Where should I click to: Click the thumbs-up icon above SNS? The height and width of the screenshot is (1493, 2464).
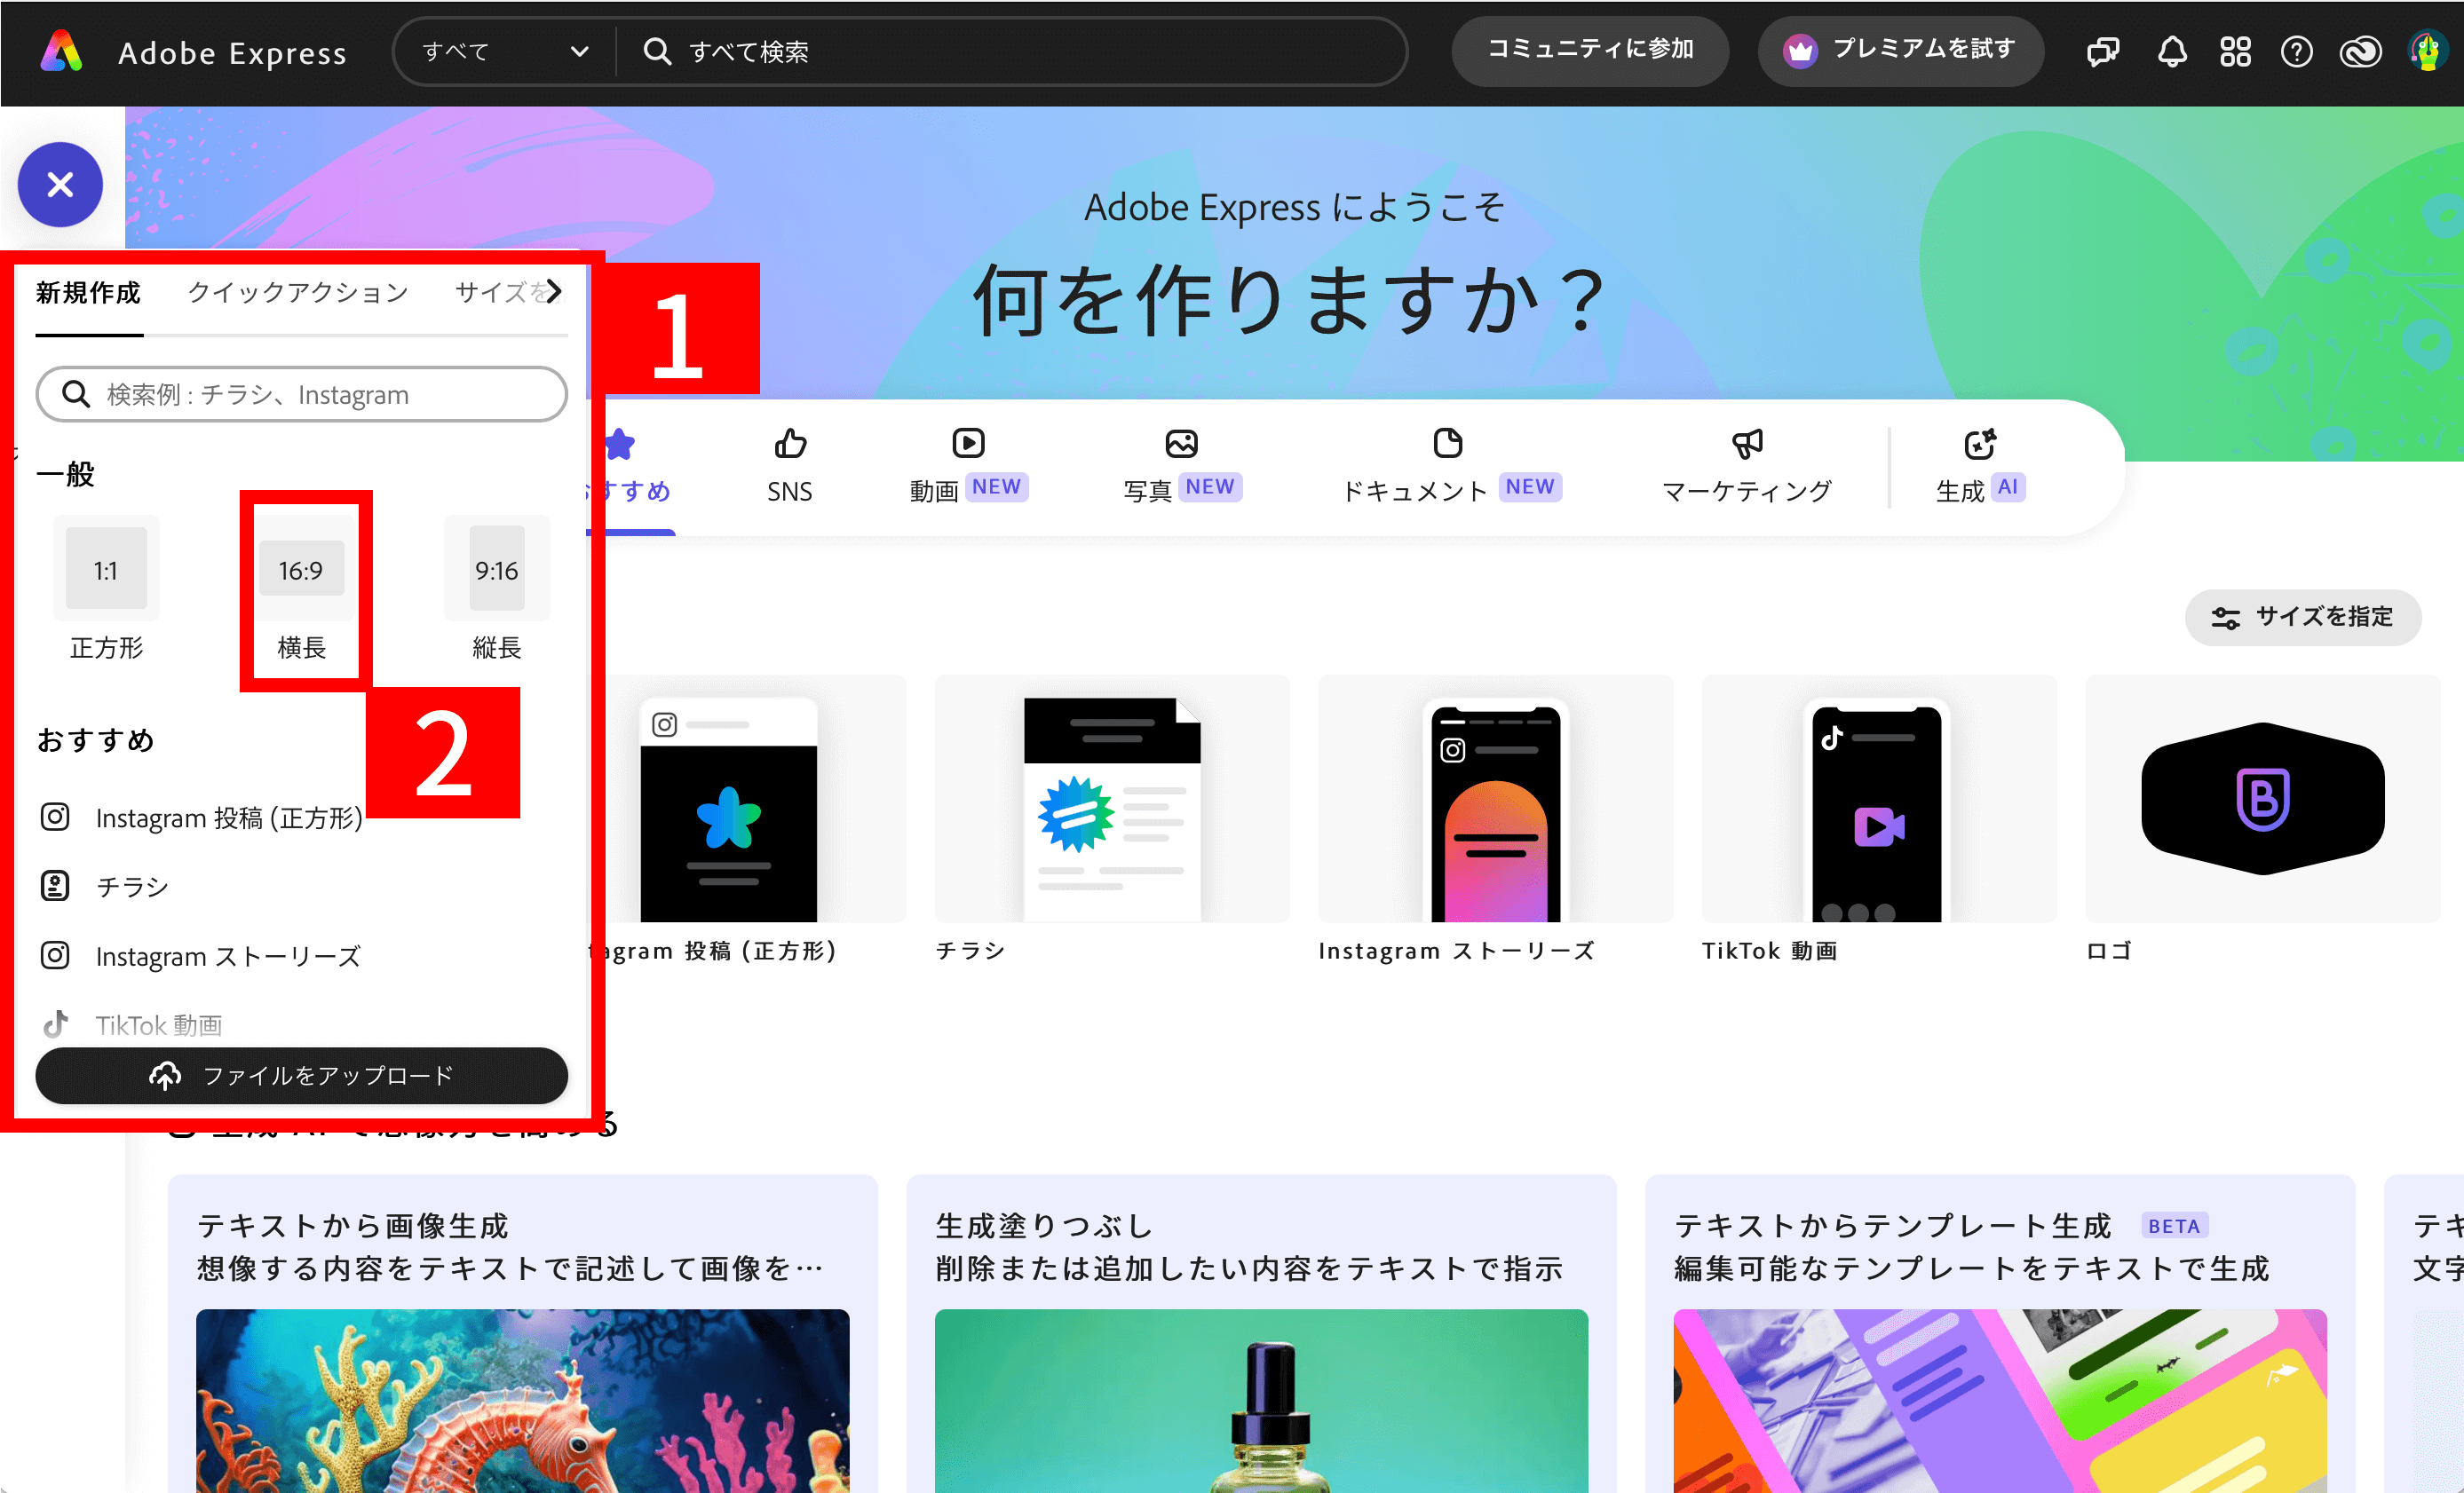point(790,442)
